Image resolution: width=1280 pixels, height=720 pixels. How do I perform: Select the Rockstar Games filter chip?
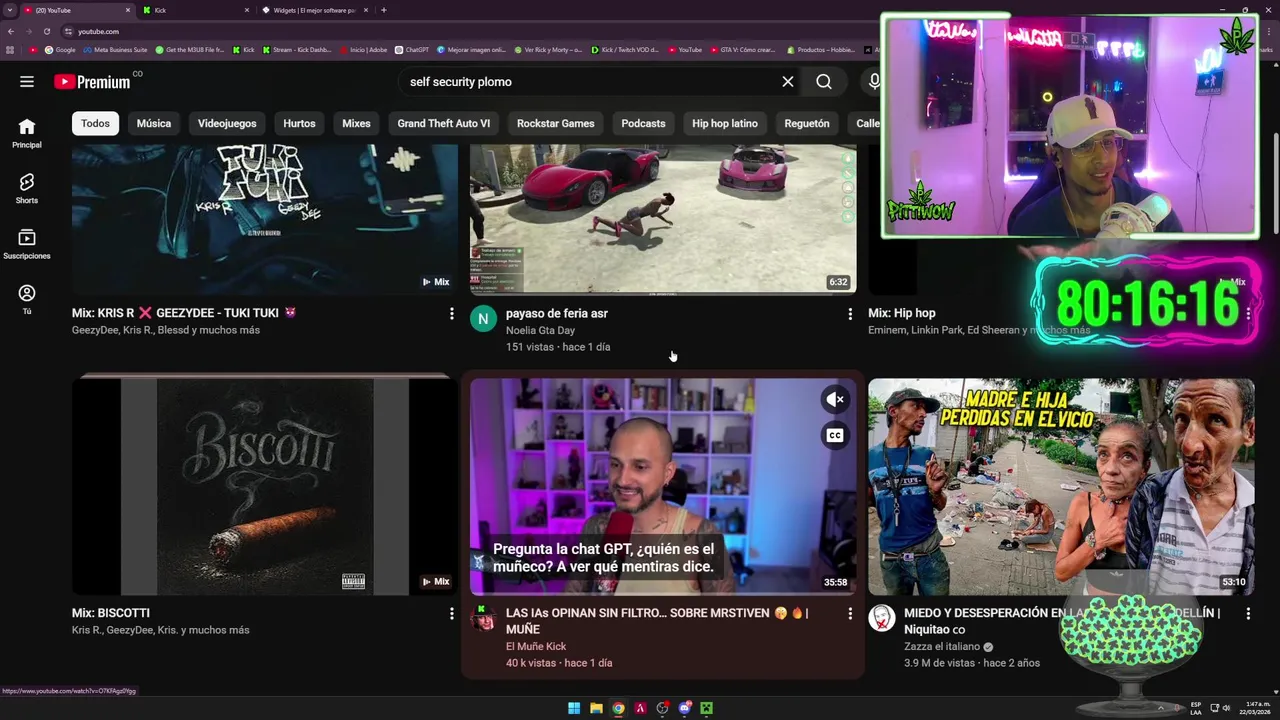pyautogui.click(x=555, y=123)
